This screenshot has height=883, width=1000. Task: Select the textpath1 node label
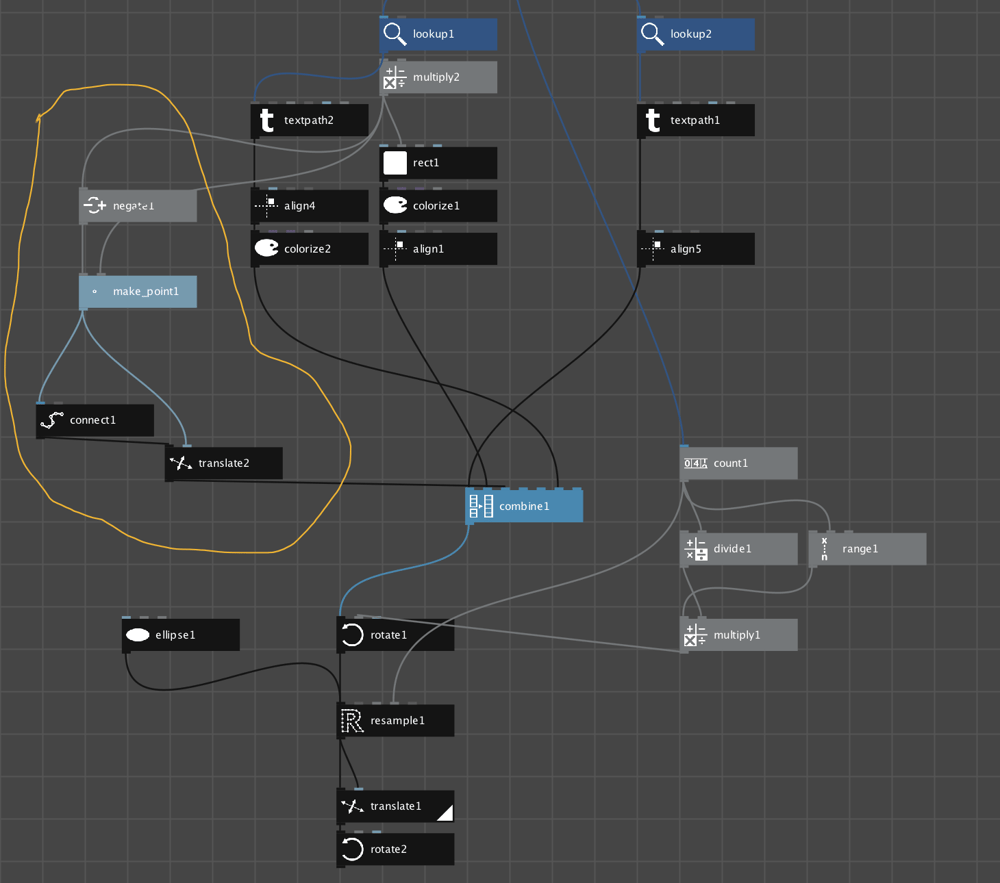tap(695, 120)
